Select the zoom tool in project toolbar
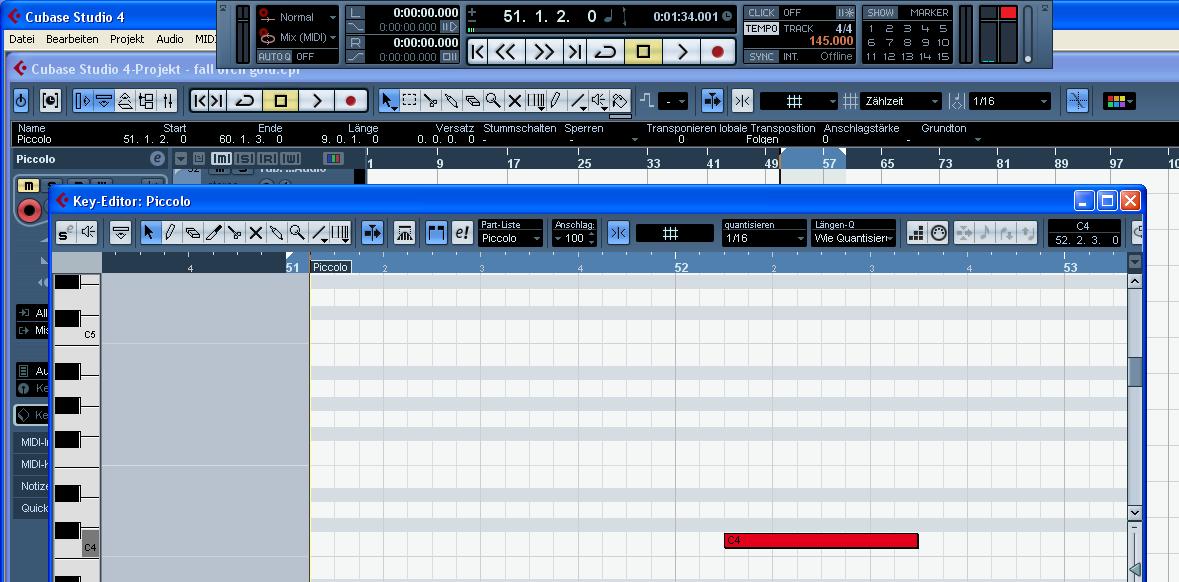The width and height of the screenshot is (1179, 582). click(x=493, y=100)
